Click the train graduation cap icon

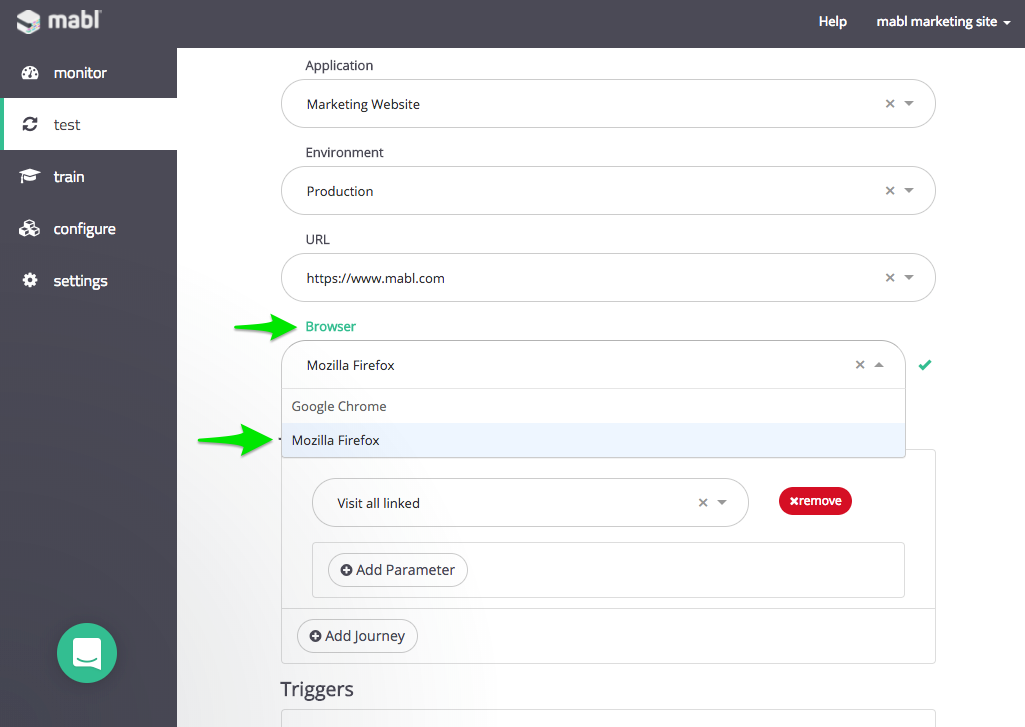point(29,176)
